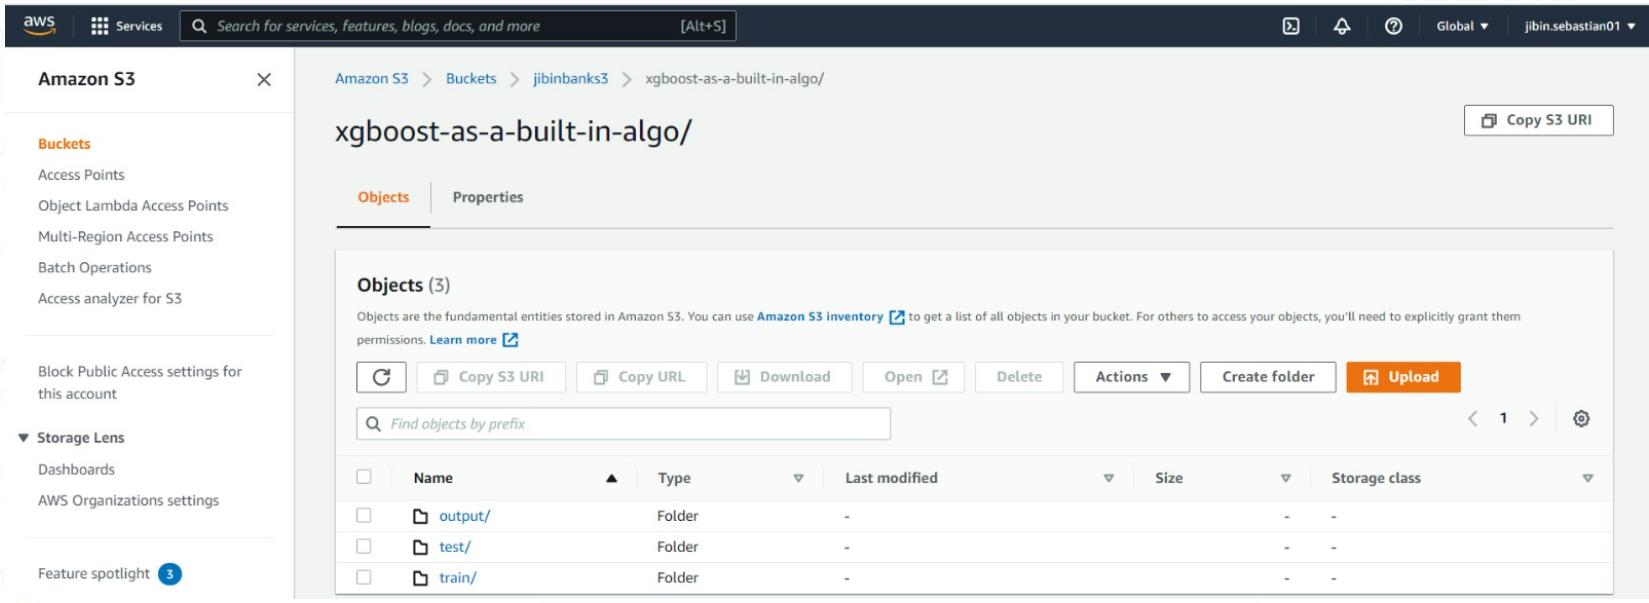Click the AWS logo
The width and height of the screenshot is (1649, 603).
[x=40, y=25]
